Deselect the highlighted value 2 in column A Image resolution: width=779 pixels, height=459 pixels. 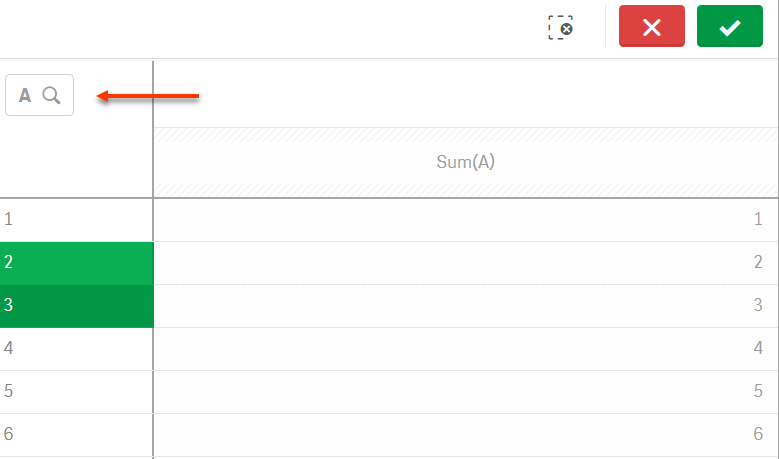point(76,263)
